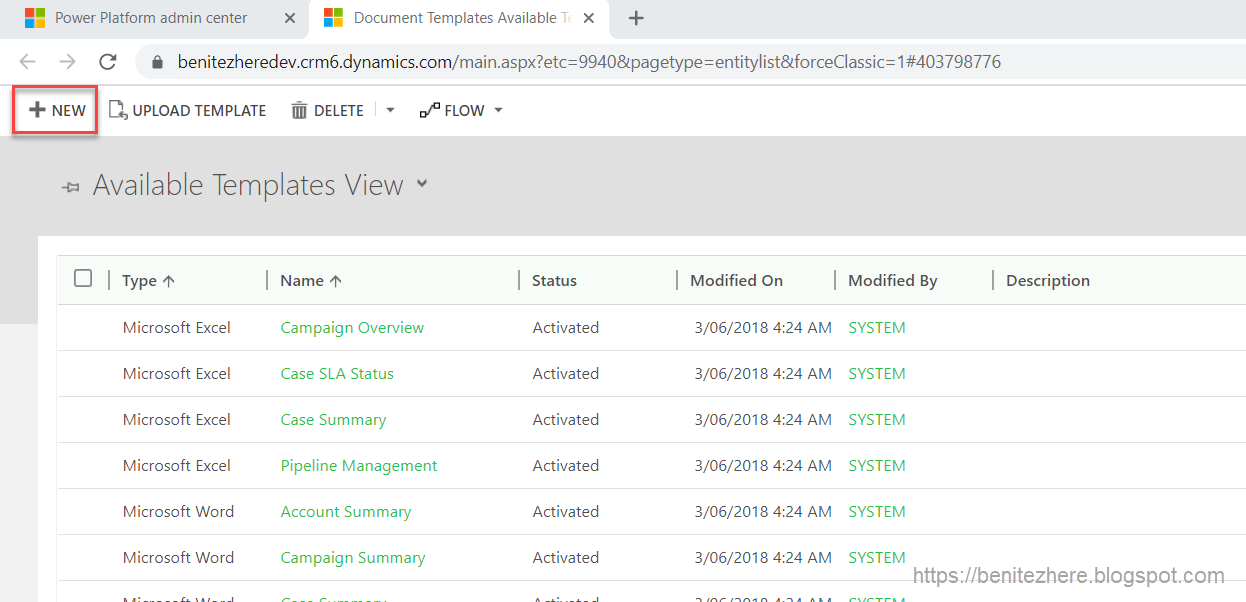This screenshot has width=1246, height=602.
Task: Open the Available Templates View selector chevron
Action: (x=422, y=183)
